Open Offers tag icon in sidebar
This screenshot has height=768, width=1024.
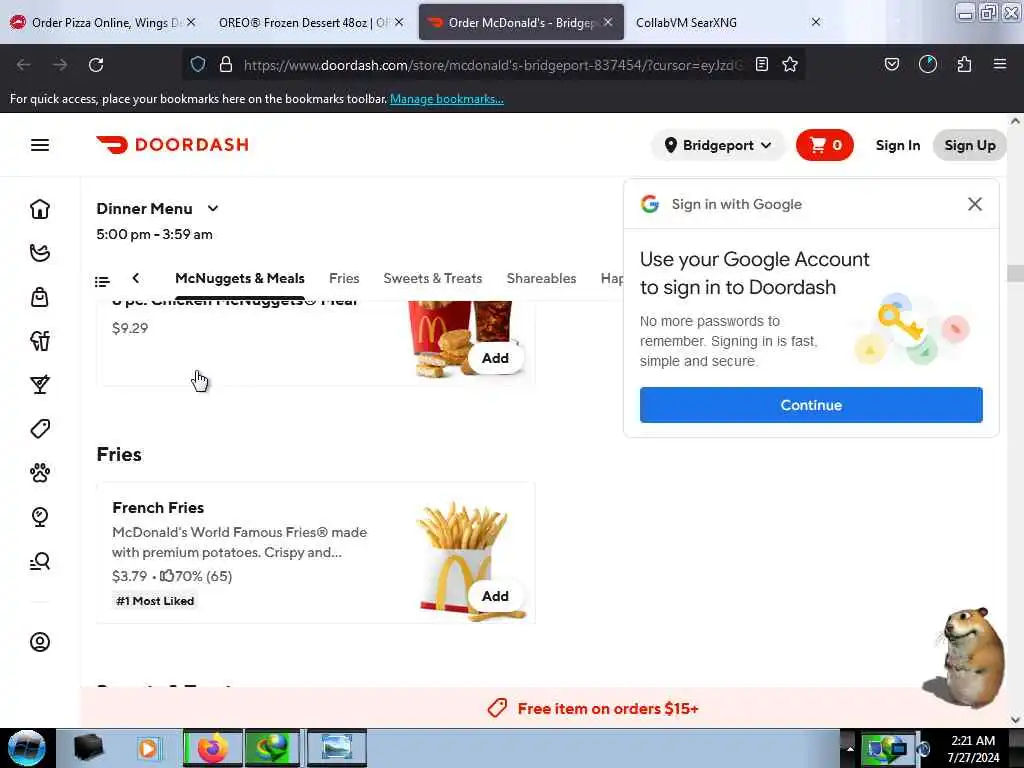(40, 428)
